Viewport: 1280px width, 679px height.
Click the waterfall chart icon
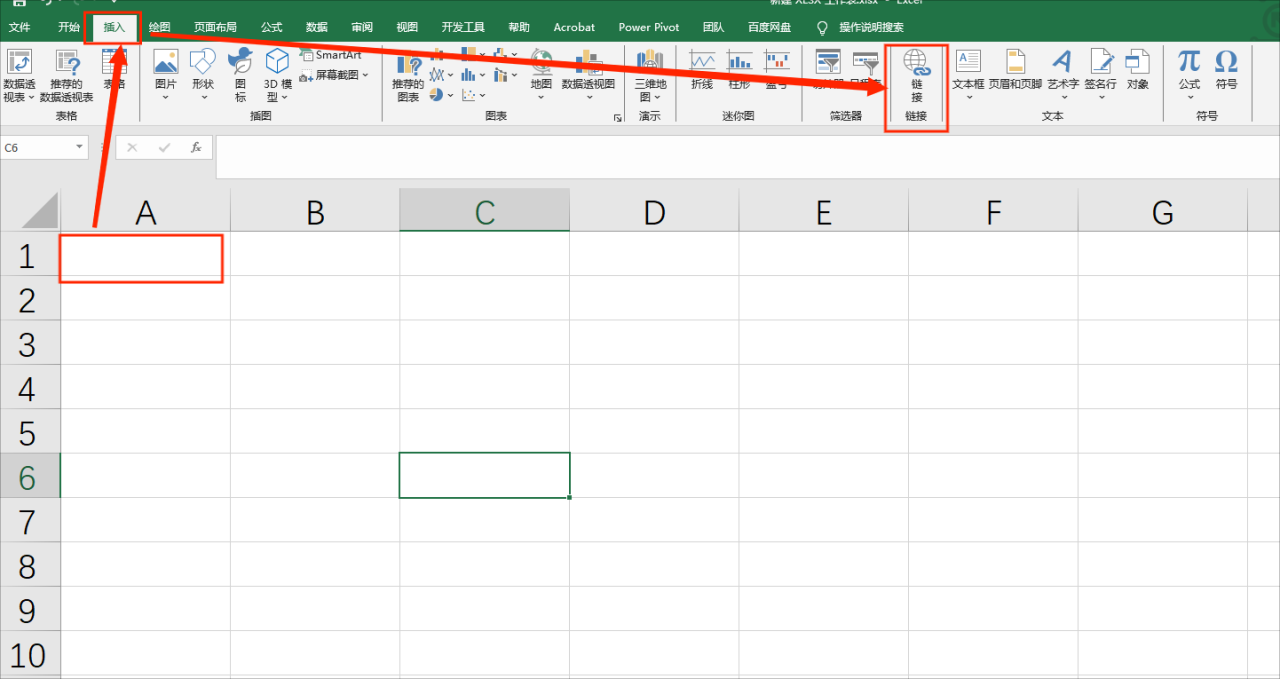tap(499, 55)
